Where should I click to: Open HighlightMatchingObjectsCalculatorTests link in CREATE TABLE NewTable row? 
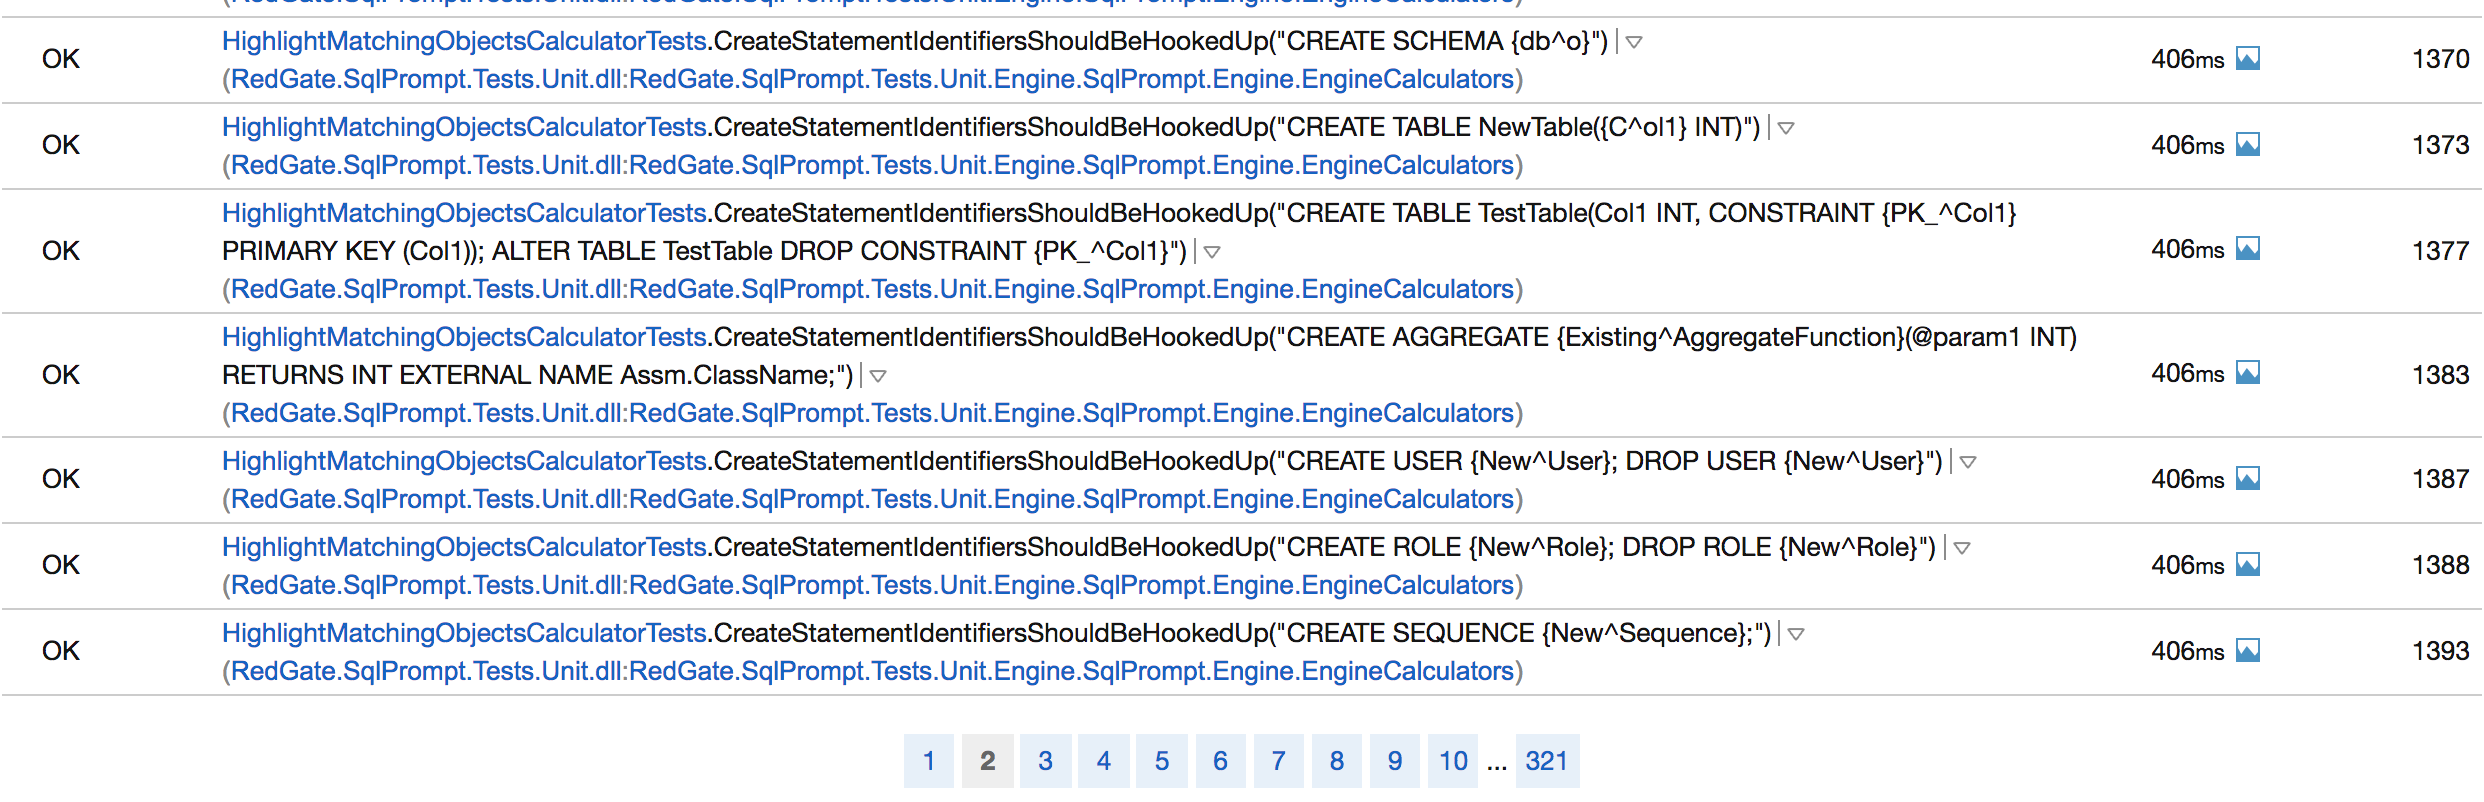464,128
